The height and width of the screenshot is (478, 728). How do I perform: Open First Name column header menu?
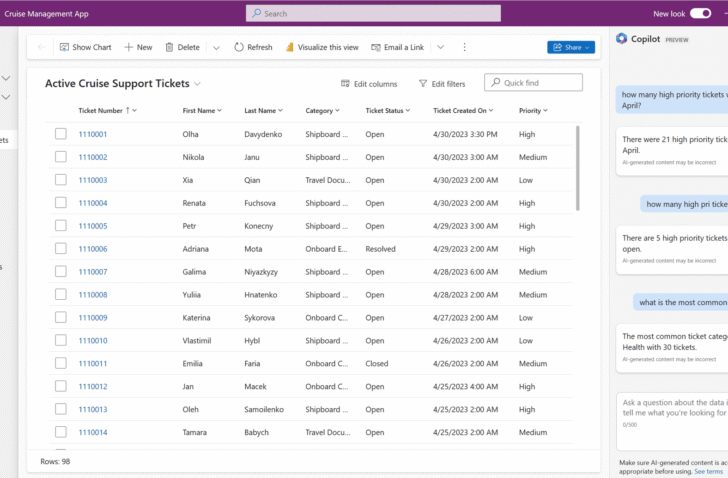202,110
